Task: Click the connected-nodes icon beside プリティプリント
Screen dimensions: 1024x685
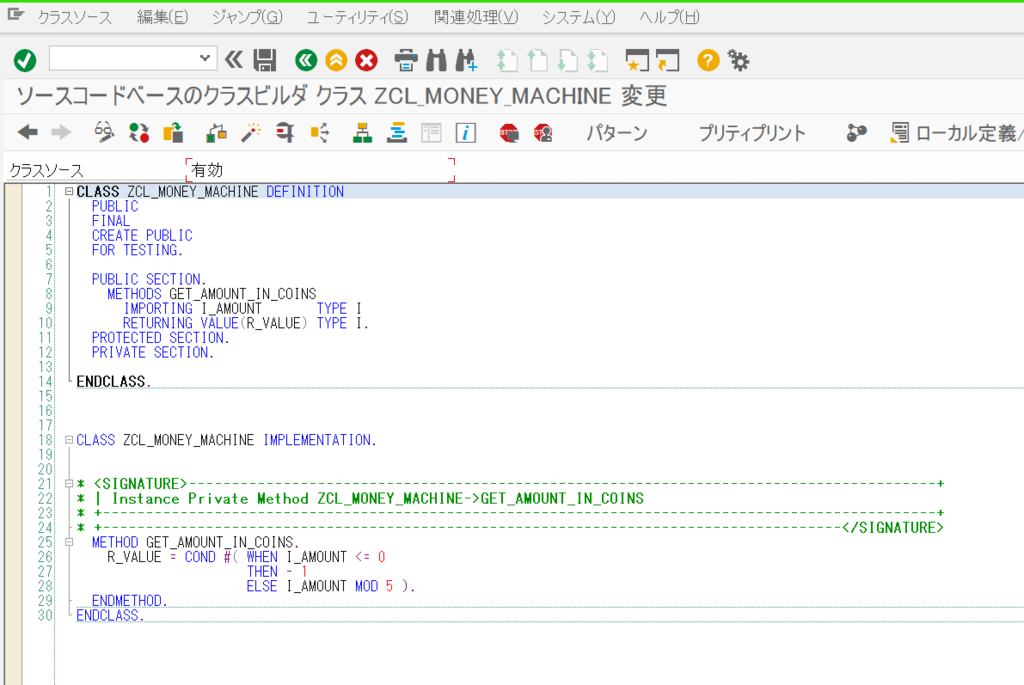Action: click(x=856, y=133)
